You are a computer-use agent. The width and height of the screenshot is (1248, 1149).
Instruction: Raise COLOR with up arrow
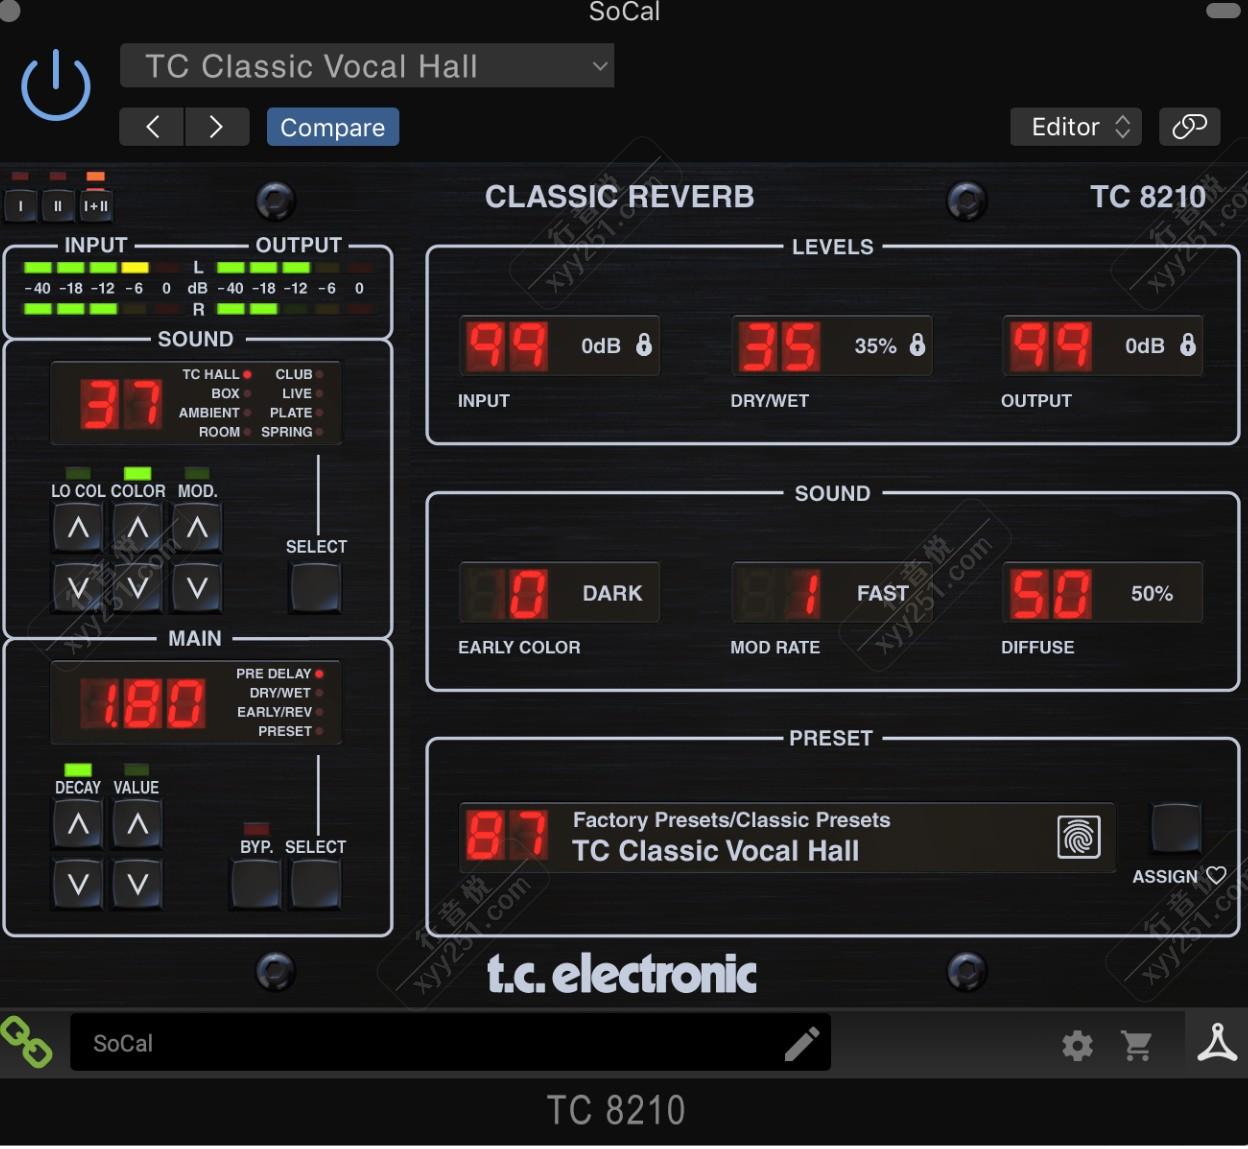pyautogui.click(x=138, y=528)
